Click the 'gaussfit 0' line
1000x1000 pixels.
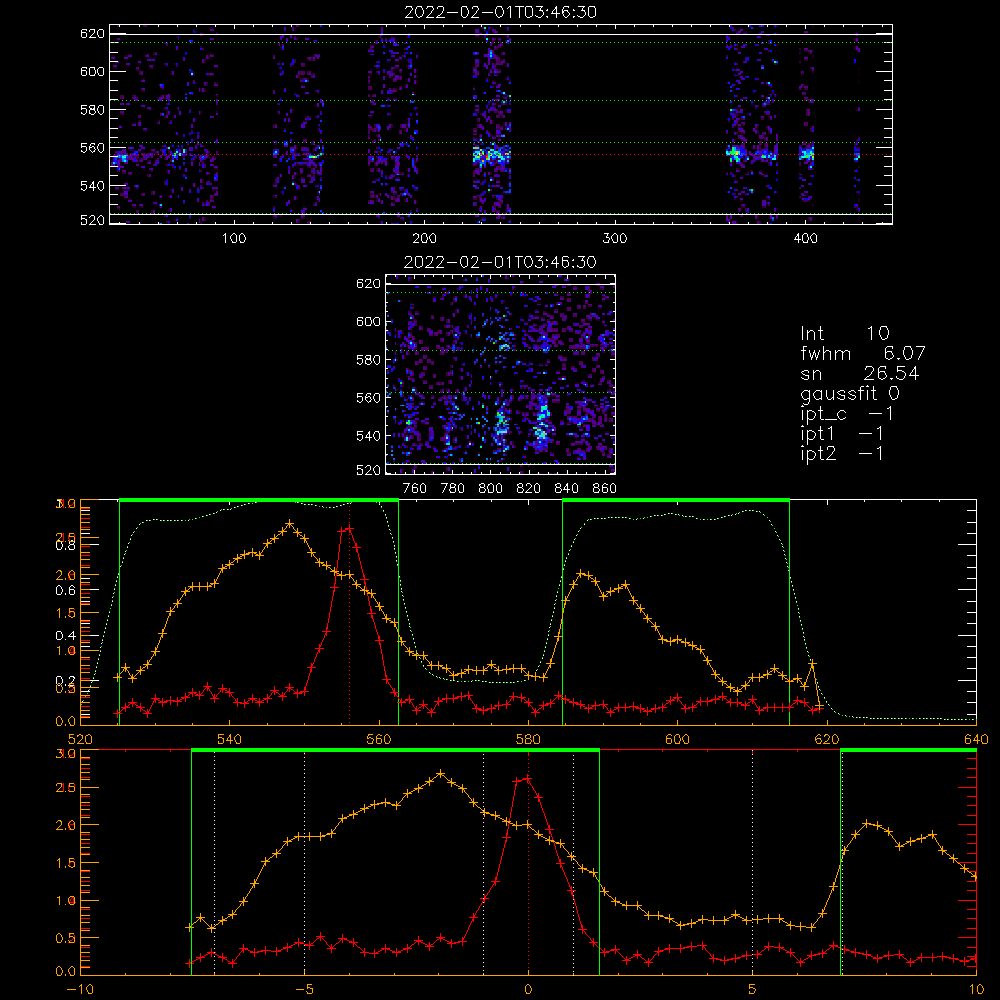(850, 393)
